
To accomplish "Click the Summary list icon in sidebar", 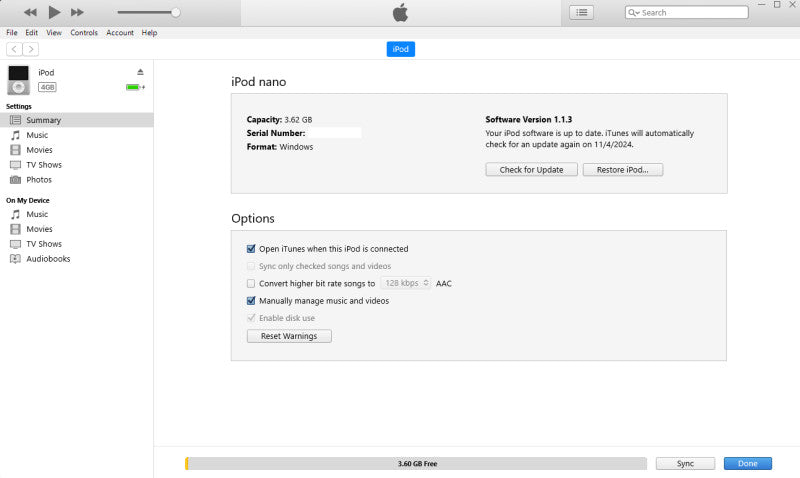I will [x=16, y=120].
